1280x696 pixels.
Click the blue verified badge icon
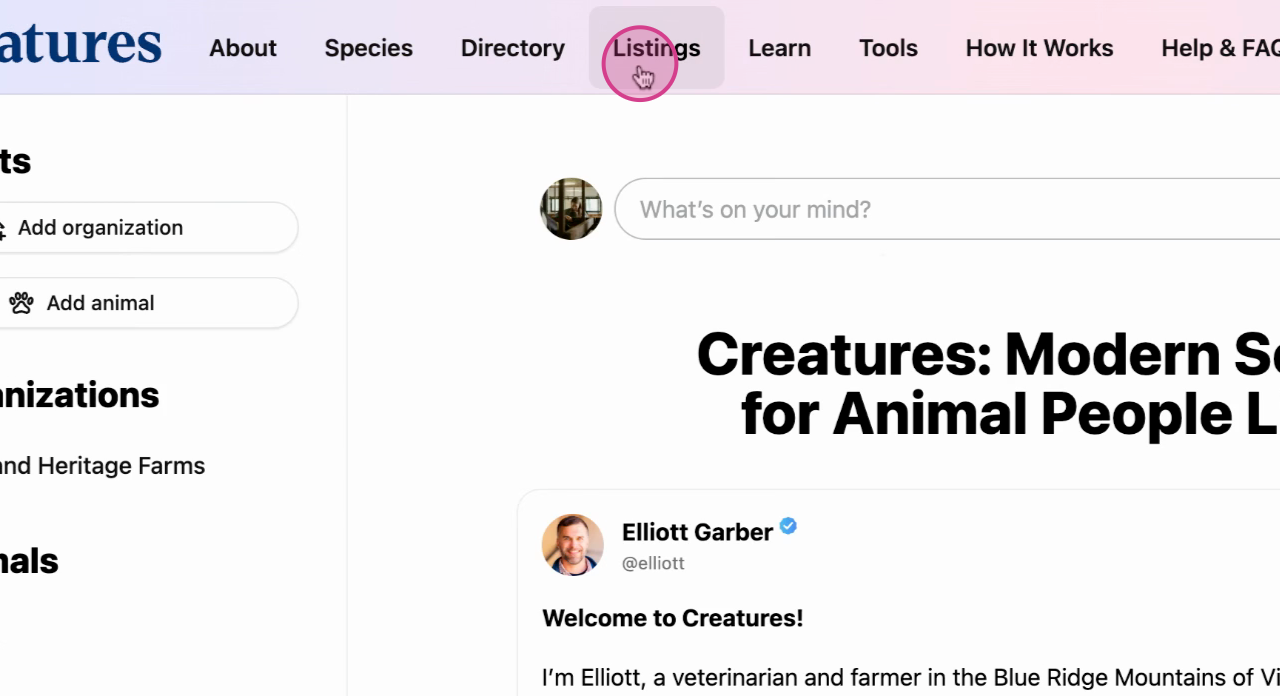[x=788, y=526]
